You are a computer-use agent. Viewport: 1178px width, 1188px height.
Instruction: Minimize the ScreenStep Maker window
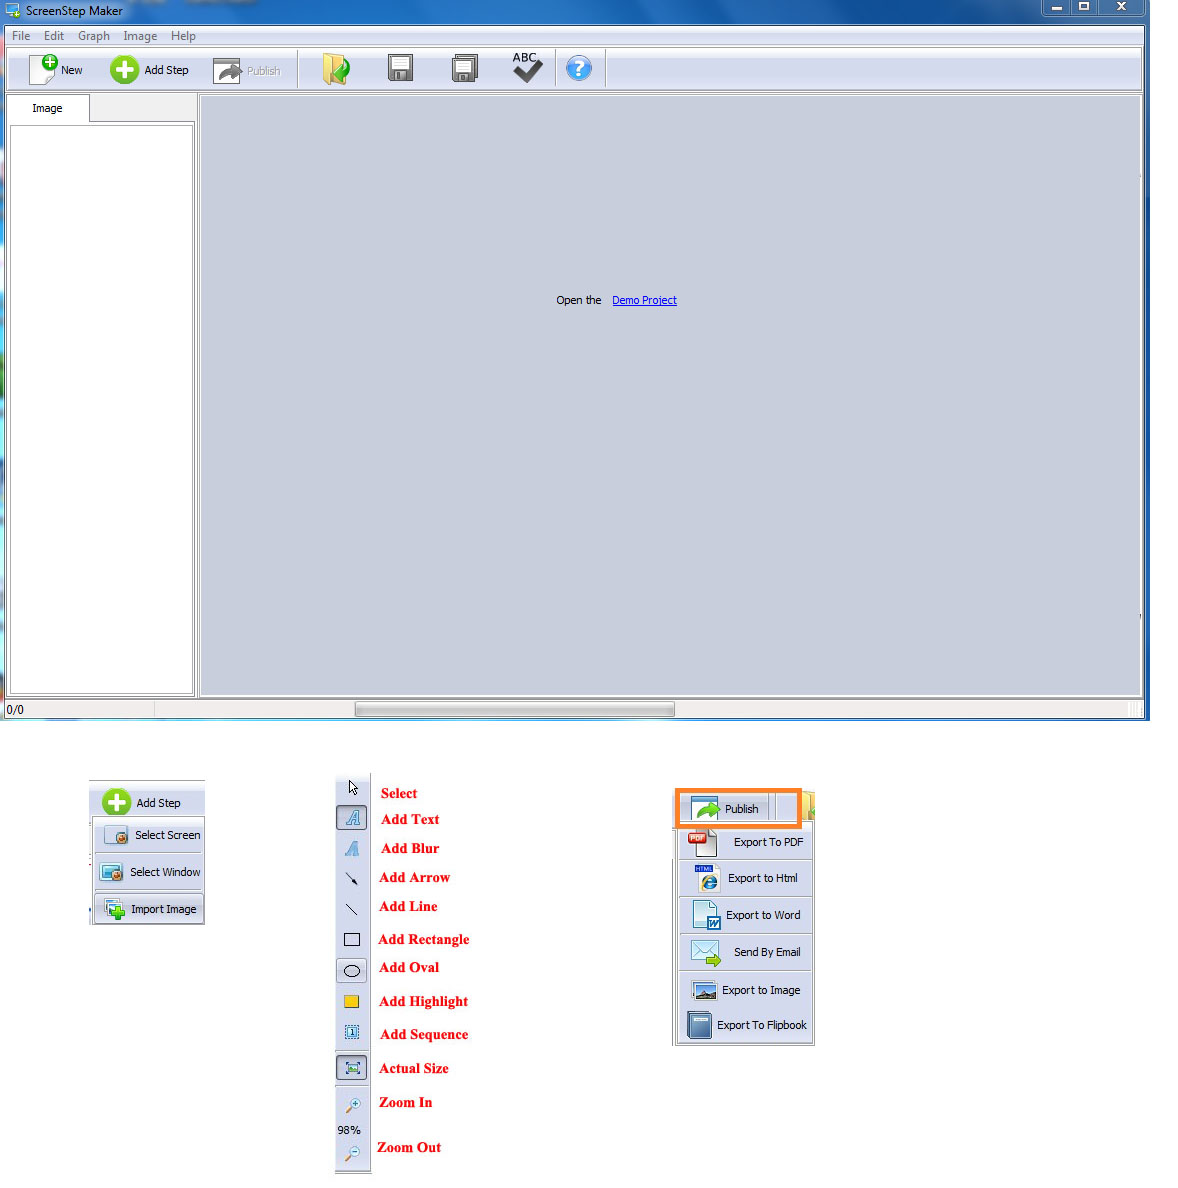[1056, 7]
